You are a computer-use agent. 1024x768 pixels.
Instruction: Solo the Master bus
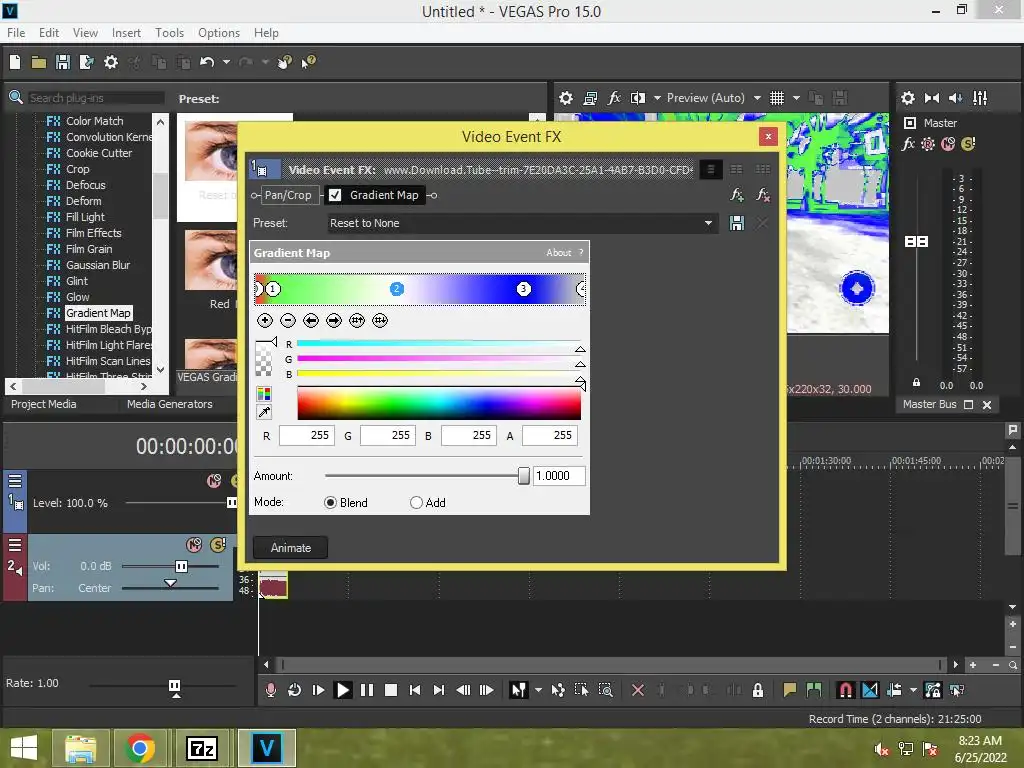[968, 144]
